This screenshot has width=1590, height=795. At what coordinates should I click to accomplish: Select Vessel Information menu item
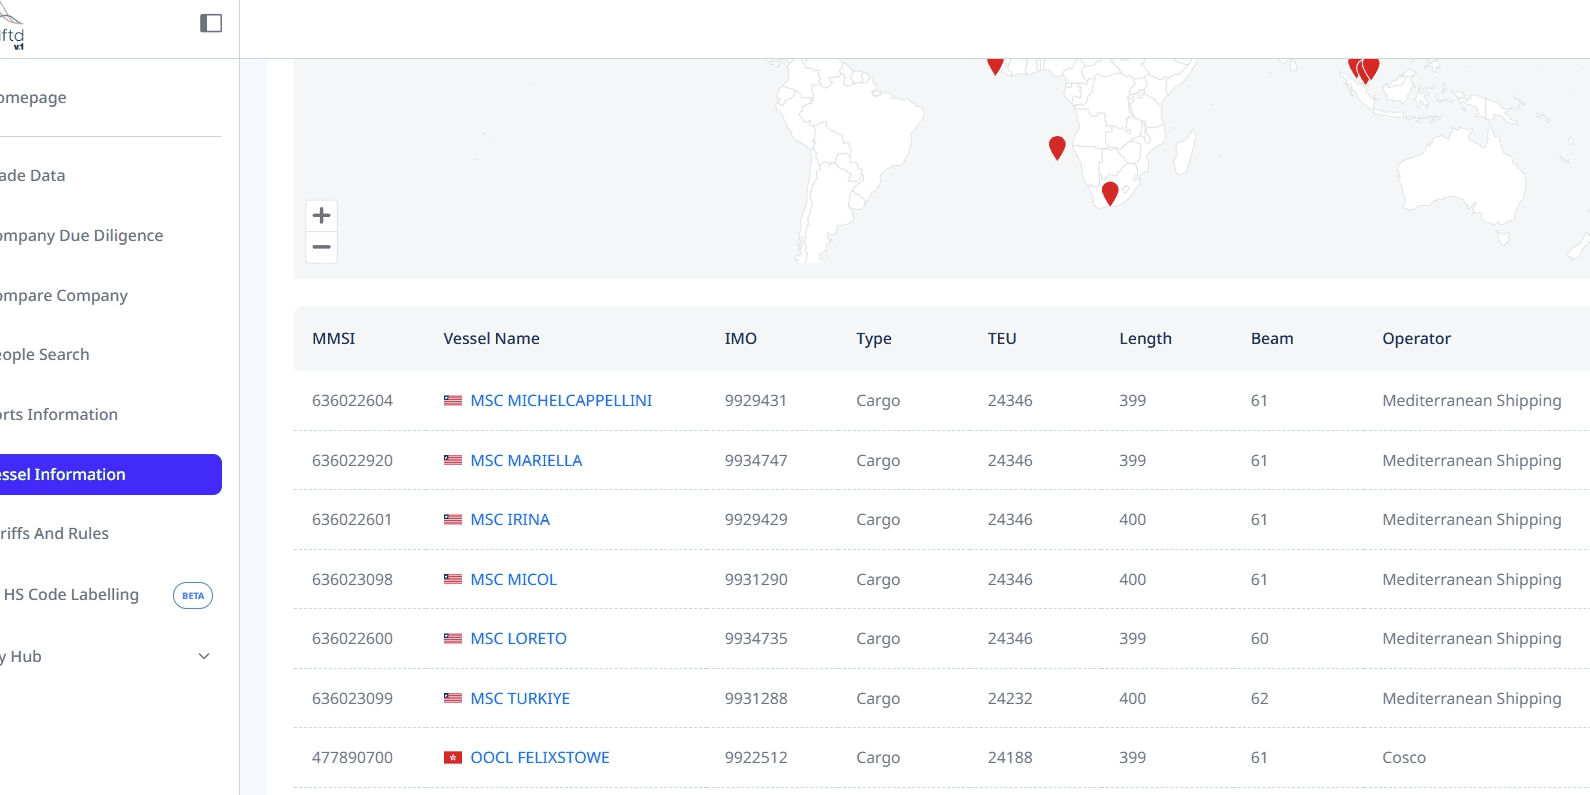[111, 474]
